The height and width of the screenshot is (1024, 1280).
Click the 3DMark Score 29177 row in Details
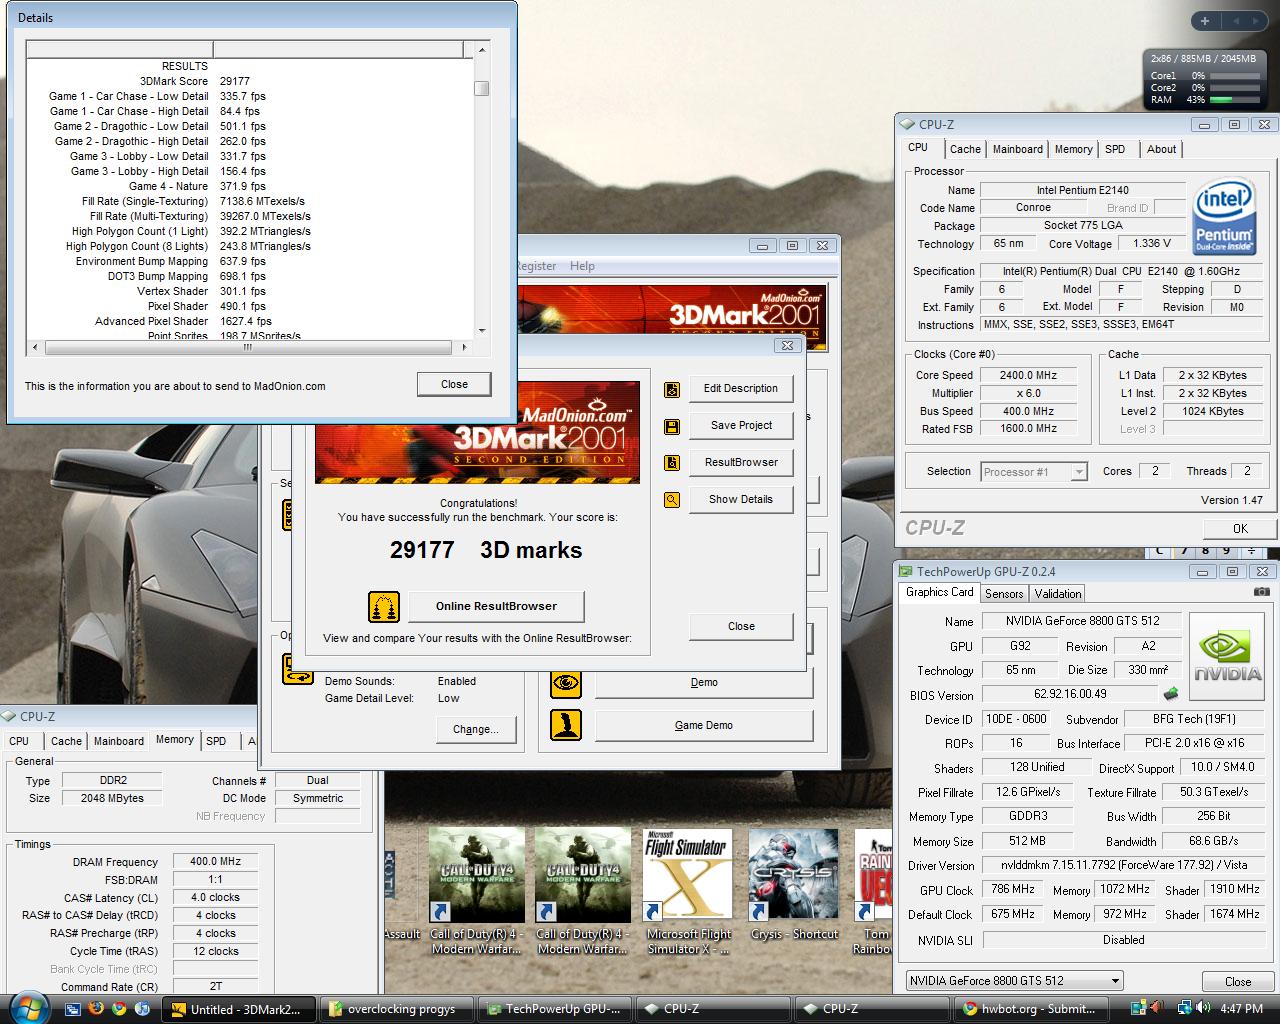[250, 81]
